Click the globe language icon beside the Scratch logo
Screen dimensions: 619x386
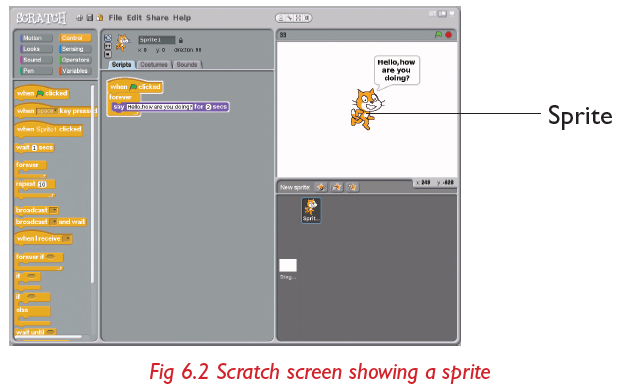(x=79, y=18)
